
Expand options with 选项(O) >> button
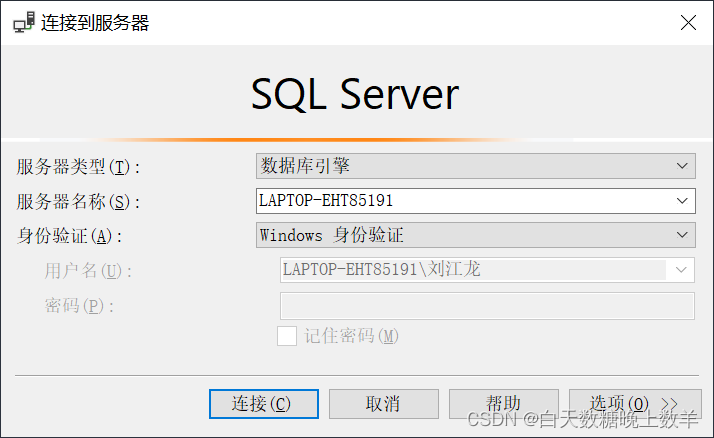point(635,404)
